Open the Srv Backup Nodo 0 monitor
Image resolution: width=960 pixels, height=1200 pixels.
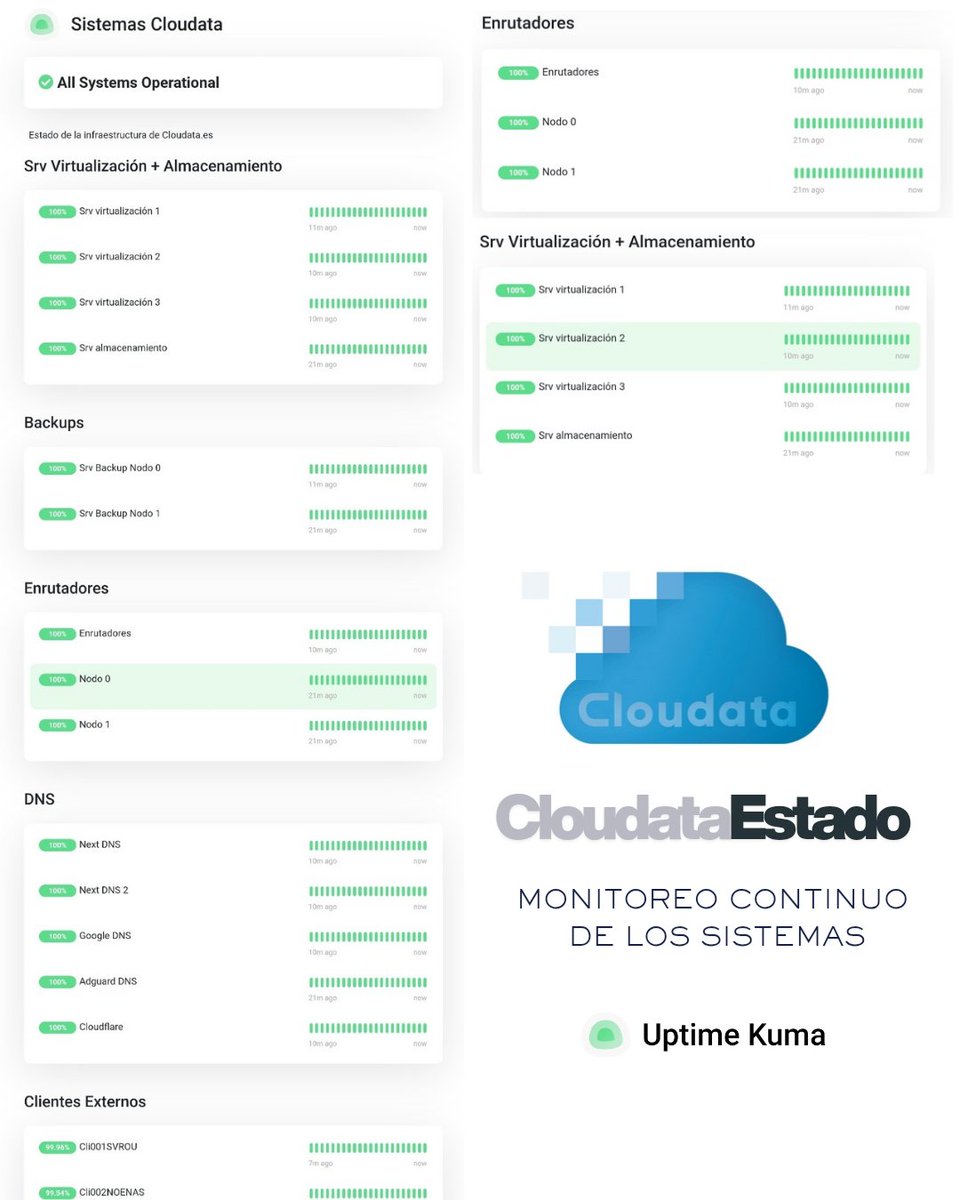coord(120,468)
